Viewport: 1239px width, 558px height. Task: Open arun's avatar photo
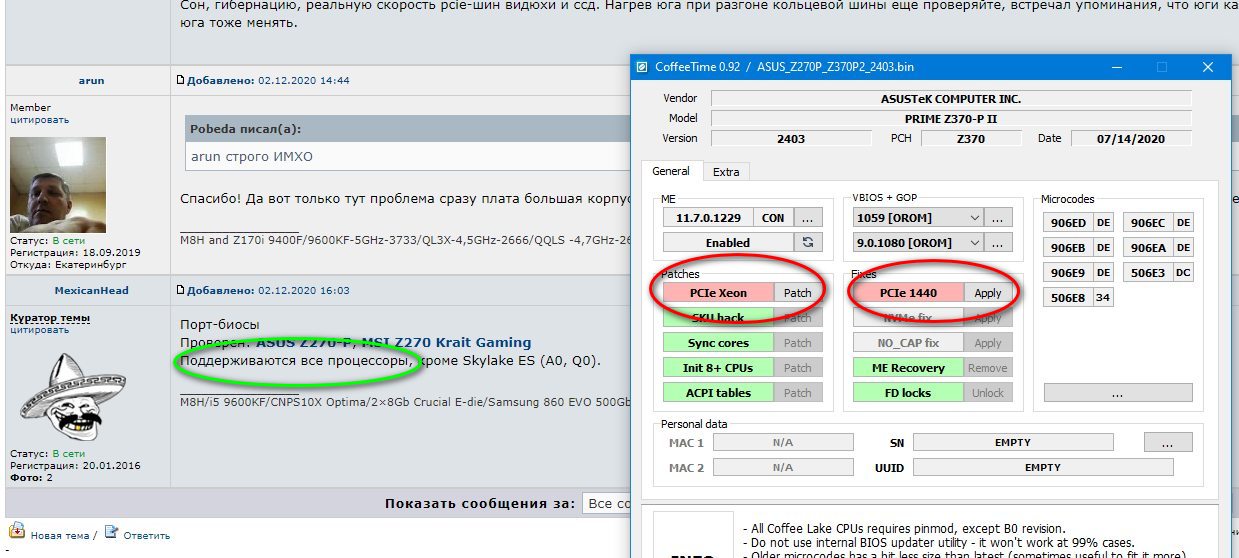[x=57, y=185]
